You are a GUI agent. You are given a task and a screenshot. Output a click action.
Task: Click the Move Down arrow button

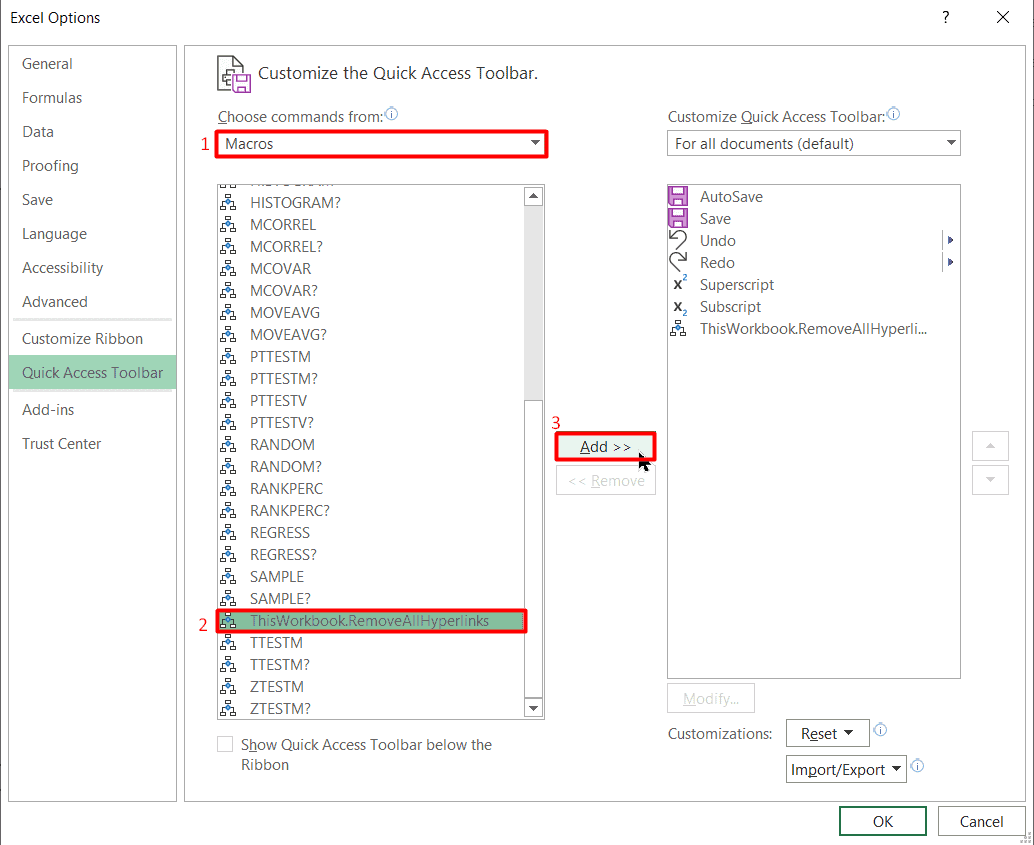pyautogui.click(x=990, y=480)
